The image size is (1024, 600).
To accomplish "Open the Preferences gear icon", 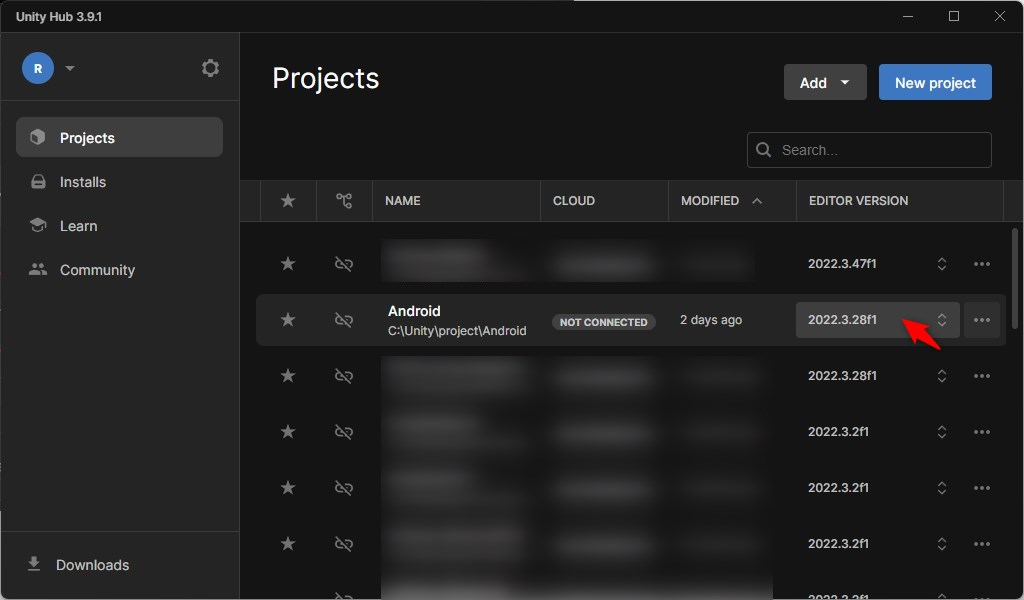I will [x=210, y=68].
